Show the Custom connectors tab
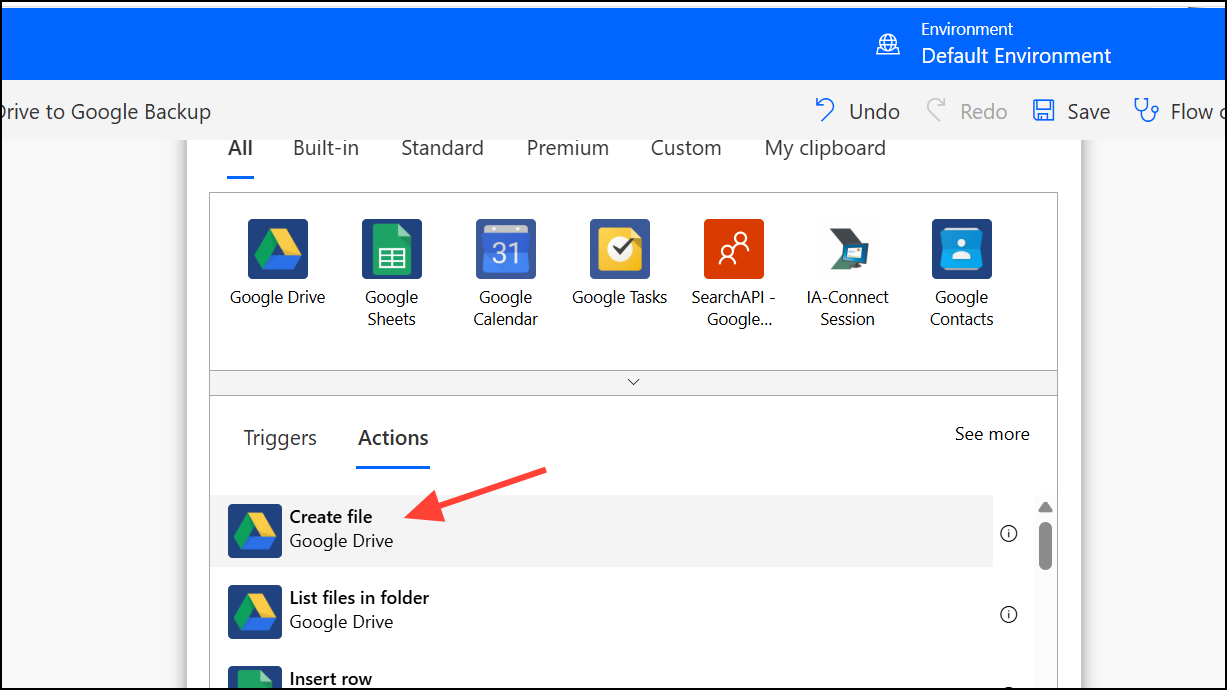The image size is (1227, 690). coord(686,148)
